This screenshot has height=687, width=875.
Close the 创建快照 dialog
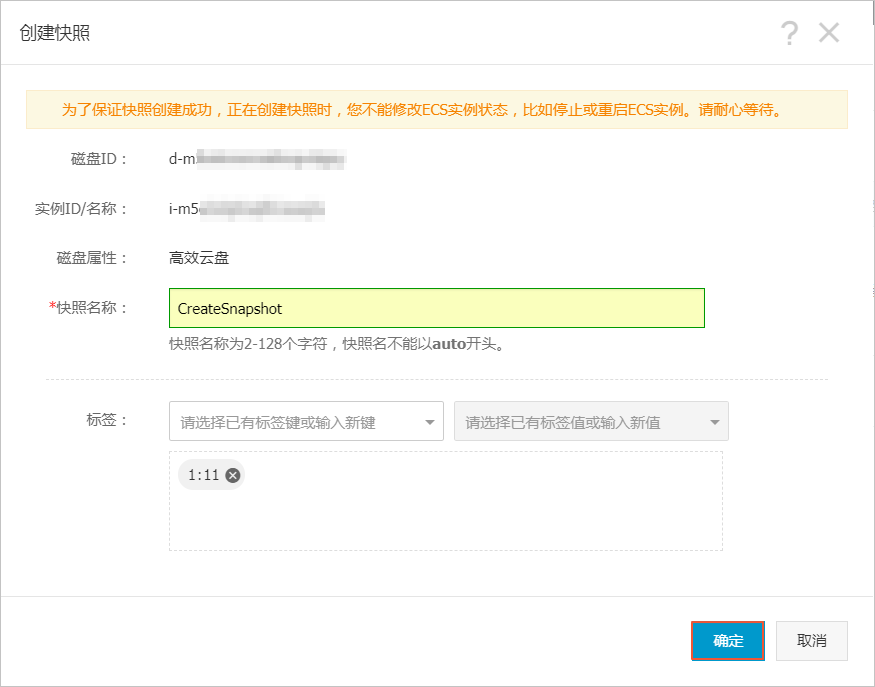coord(829,33)
